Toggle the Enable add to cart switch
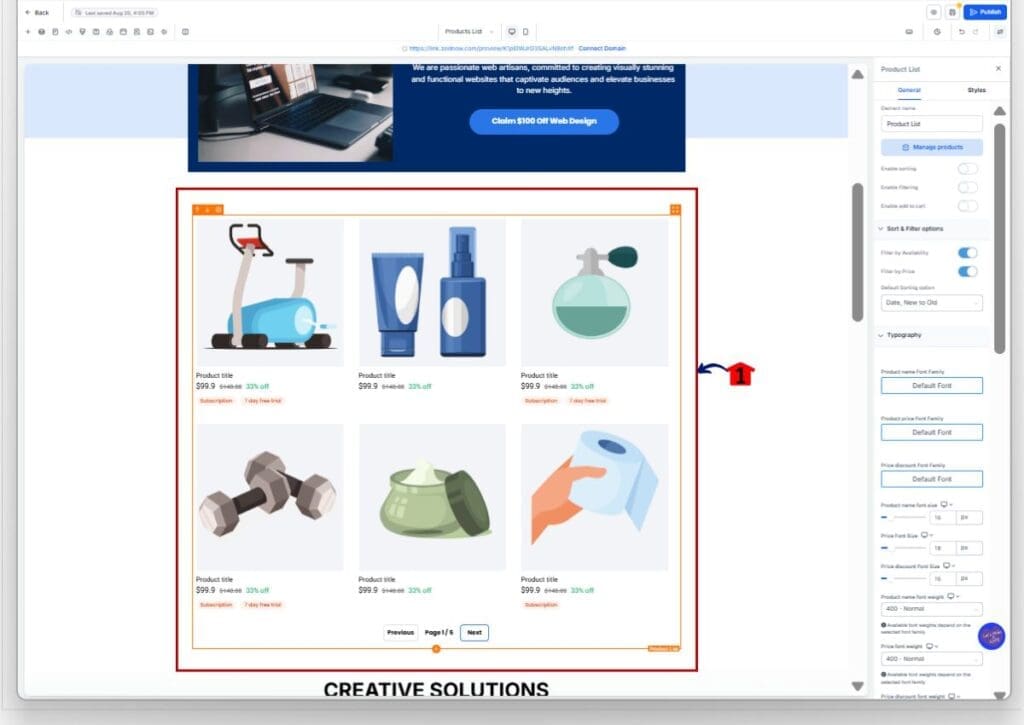The width and height of the screenshot is (1024, 725). 967,206
